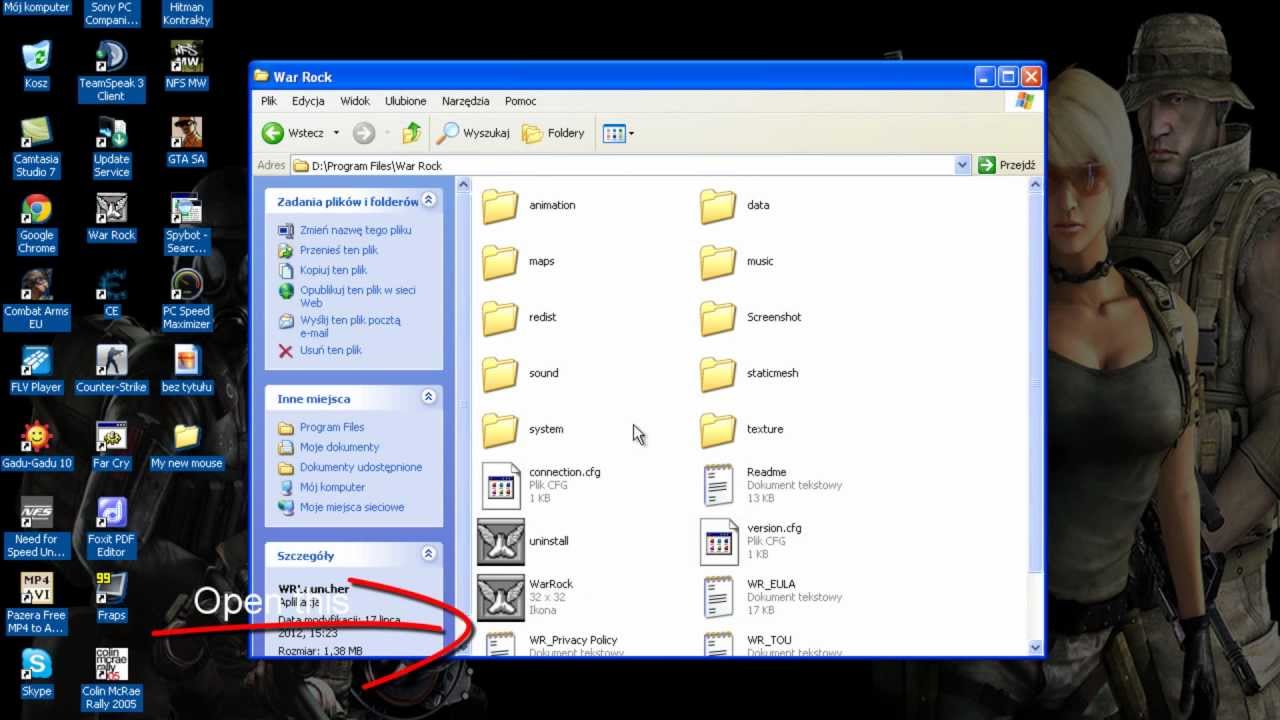Select the music folder
The image size is (1280, 720).
point(736,261)
